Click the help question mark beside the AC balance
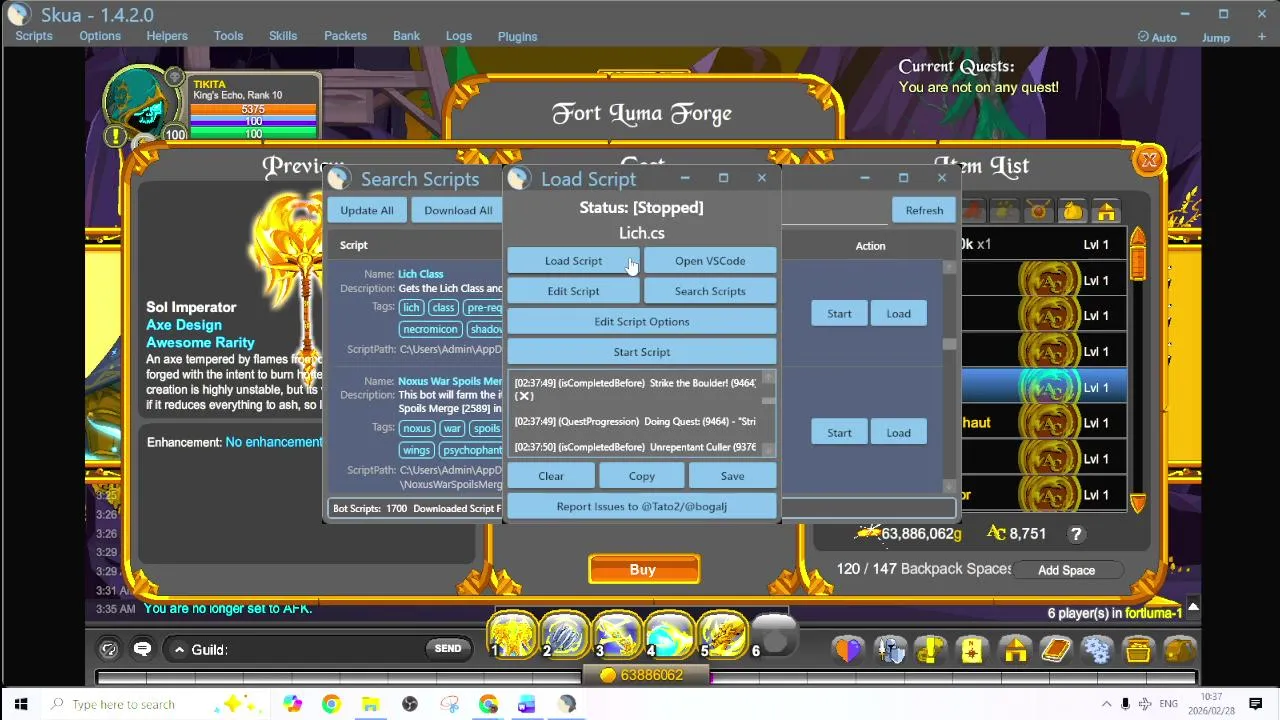 [x=1076, y=534]
